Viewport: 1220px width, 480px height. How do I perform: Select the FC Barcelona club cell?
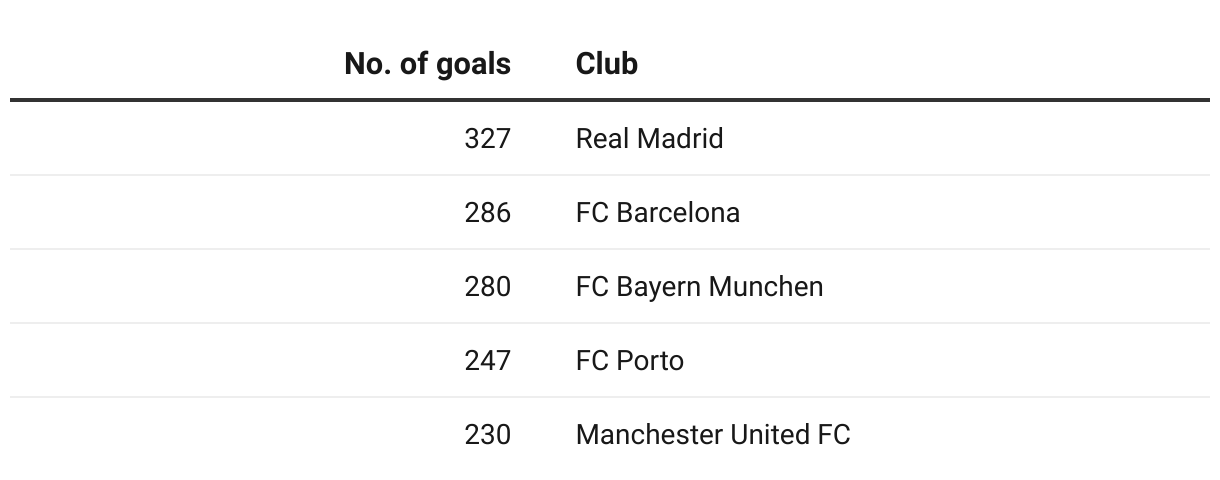click(x=658, y=212)
